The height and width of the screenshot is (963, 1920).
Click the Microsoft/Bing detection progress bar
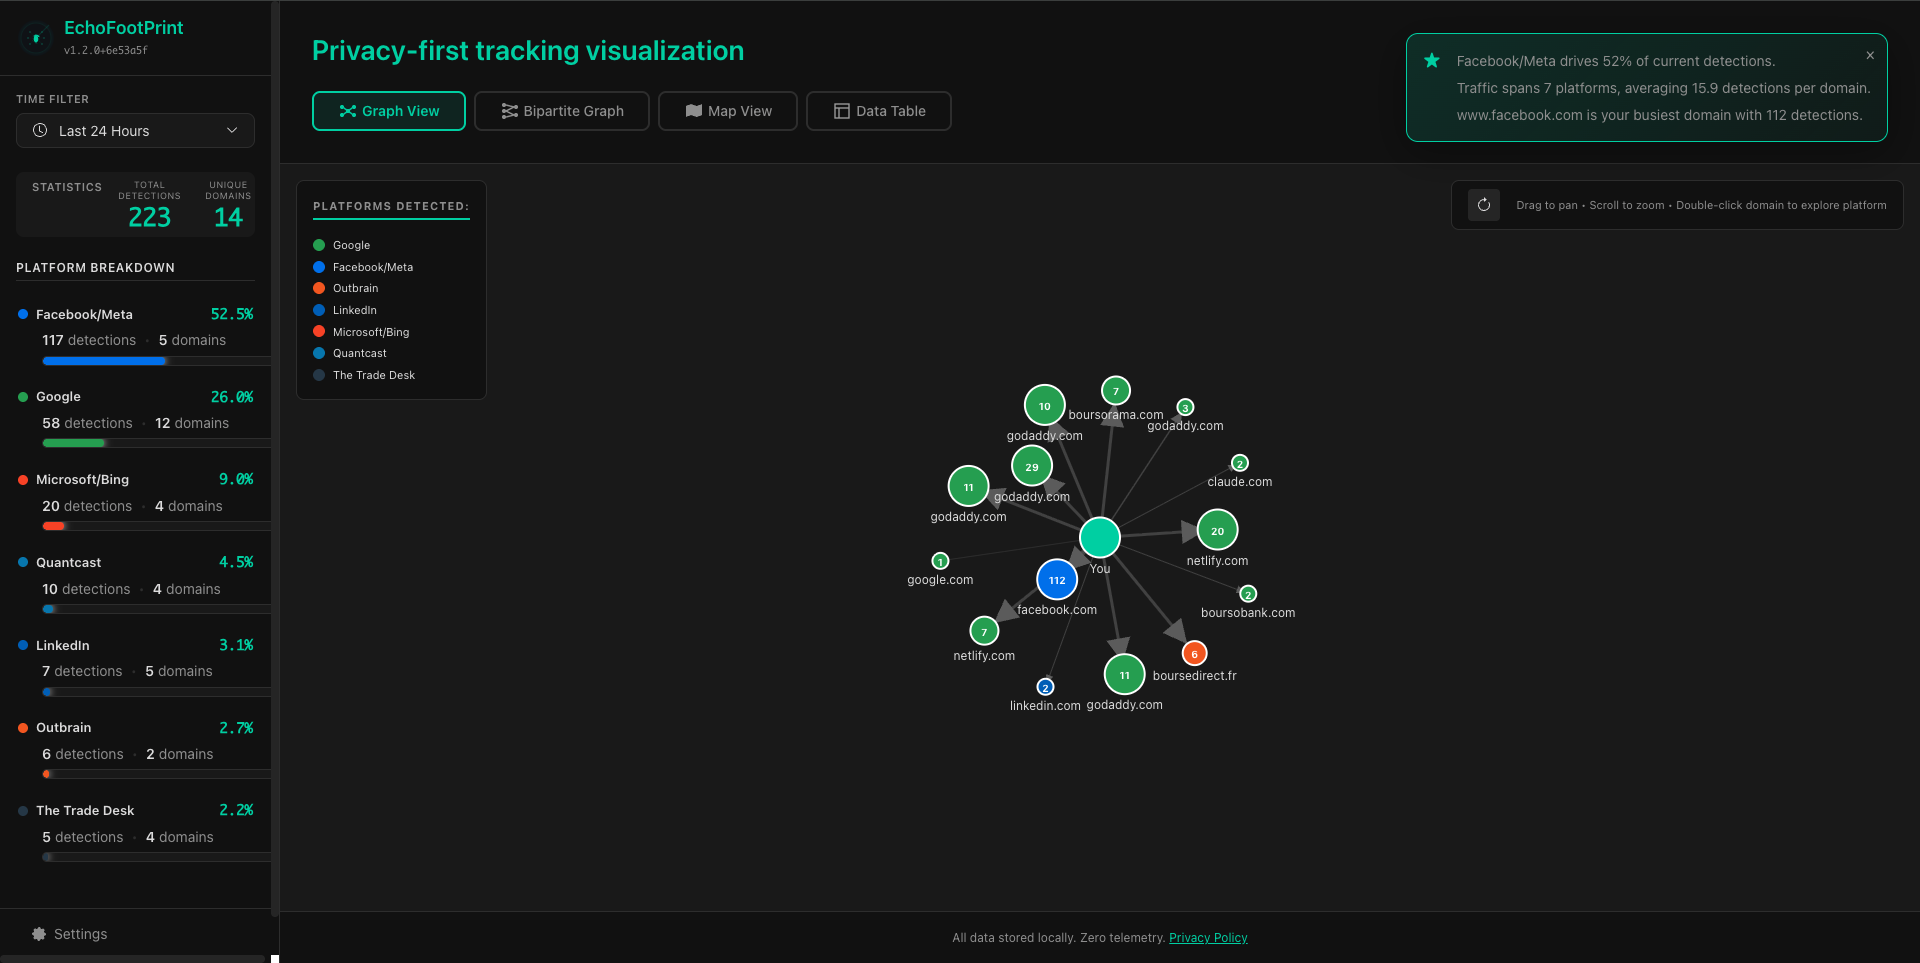[155, 525]
